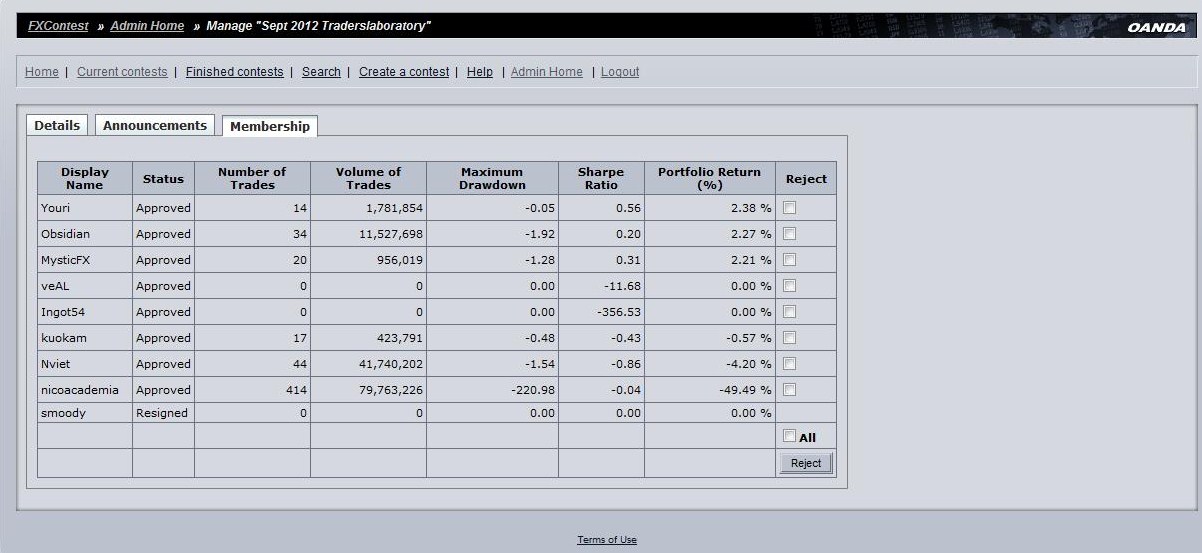Click the trade count 414

296,390
